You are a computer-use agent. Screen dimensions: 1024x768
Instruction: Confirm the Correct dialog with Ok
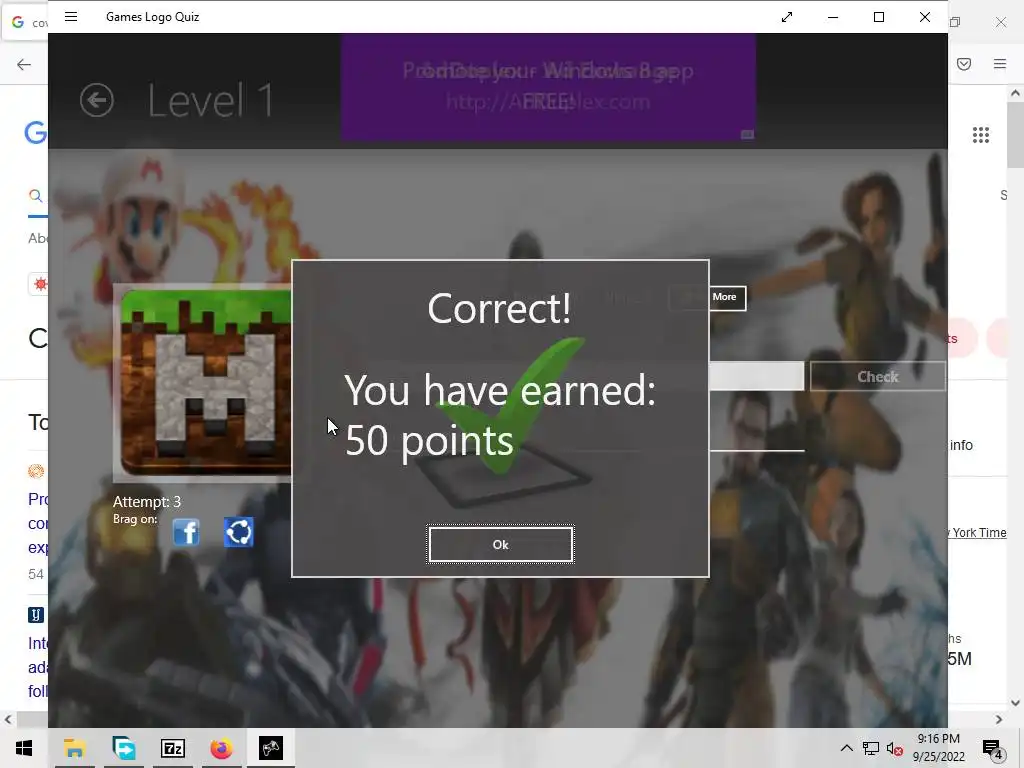point(501,544)
